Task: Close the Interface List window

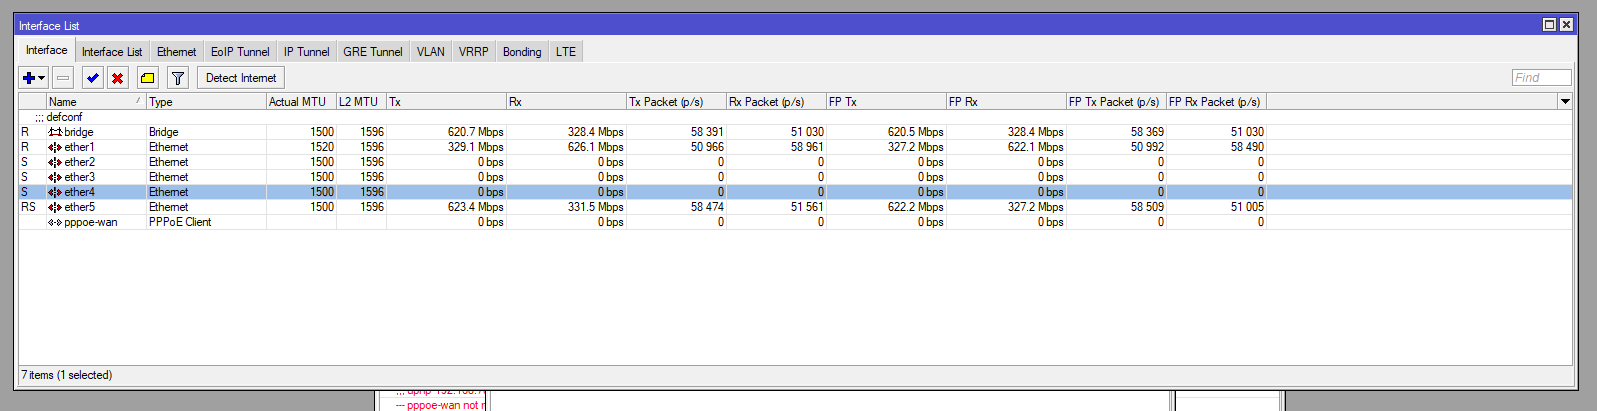Action: [1566, 25]
